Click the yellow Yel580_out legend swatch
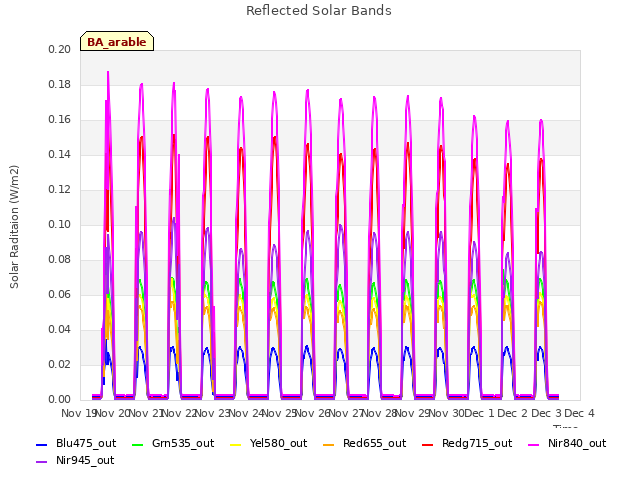The image size is (640, 480). pyautogui.click(x=236, y=444)
